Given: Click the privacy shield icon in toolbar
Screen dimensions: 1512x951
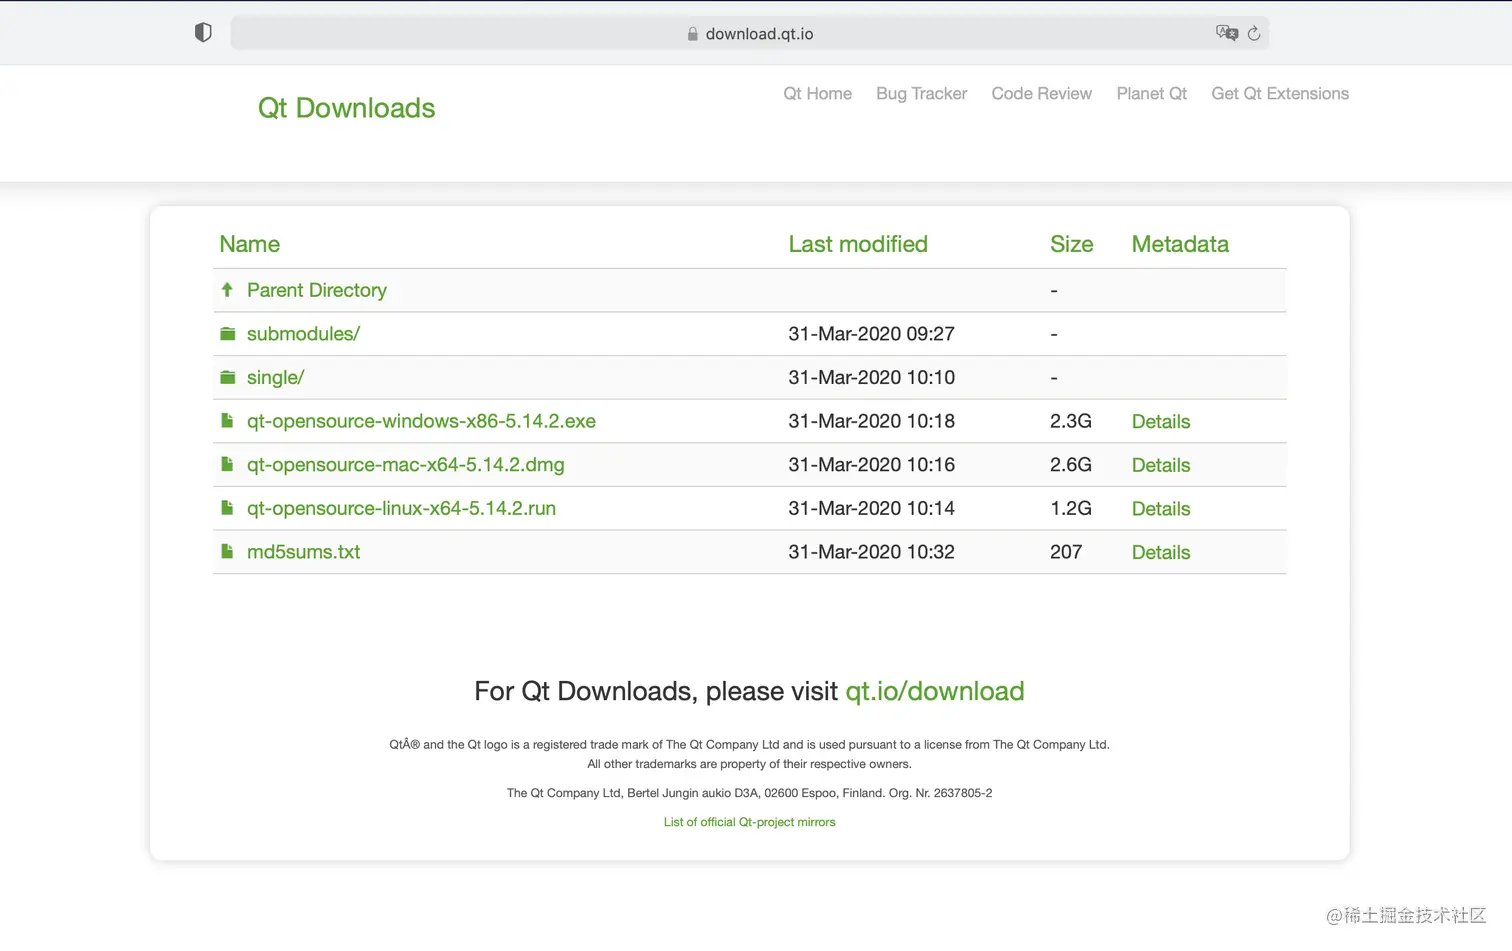Looking at the screenshot, I should coord(203,33).
